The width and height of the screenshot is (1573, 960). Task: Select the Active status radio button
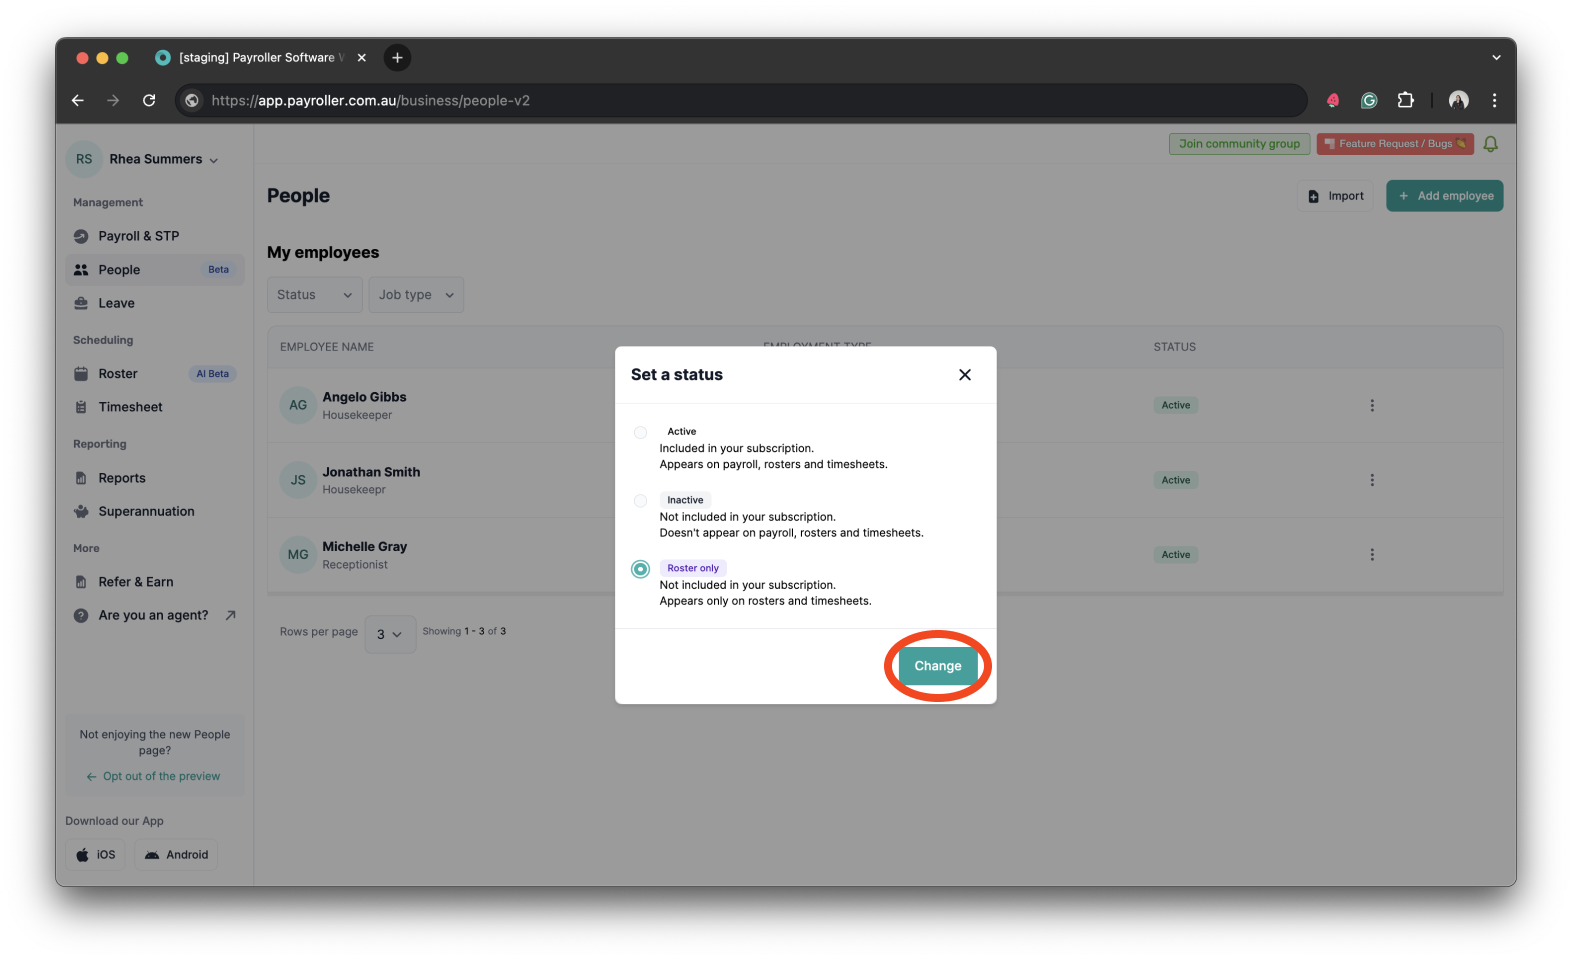coord(640,433)
